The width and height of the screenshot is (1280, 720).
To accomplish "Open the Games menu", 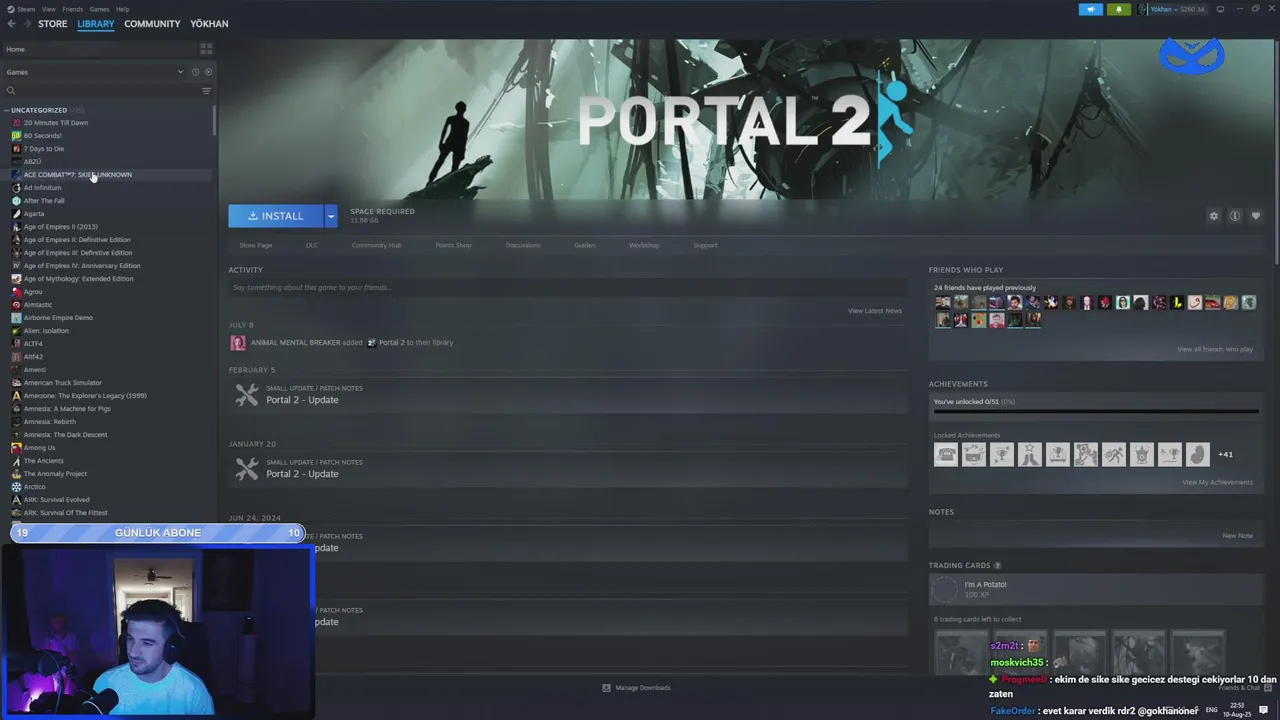I will pos(99,9).
